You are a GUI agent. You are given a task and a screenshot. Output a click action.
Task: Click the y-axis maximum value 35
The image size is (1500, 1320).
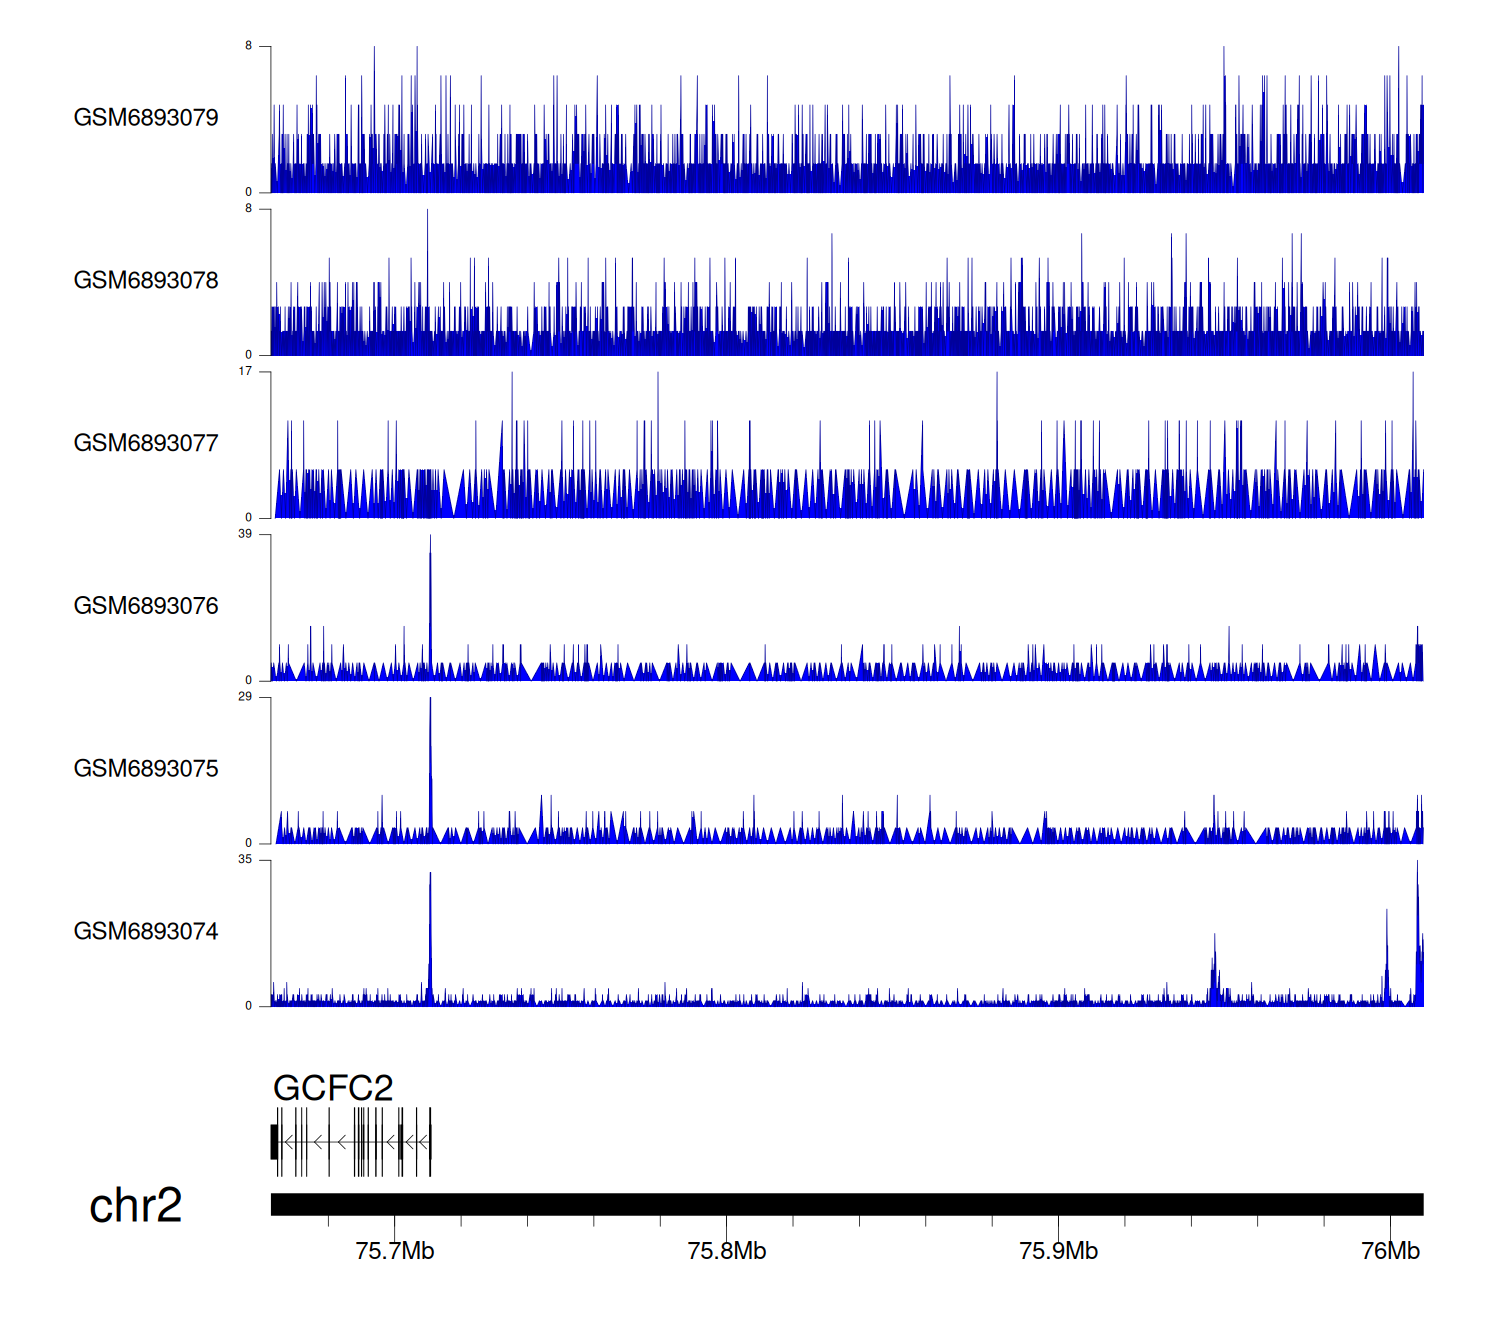245,859
